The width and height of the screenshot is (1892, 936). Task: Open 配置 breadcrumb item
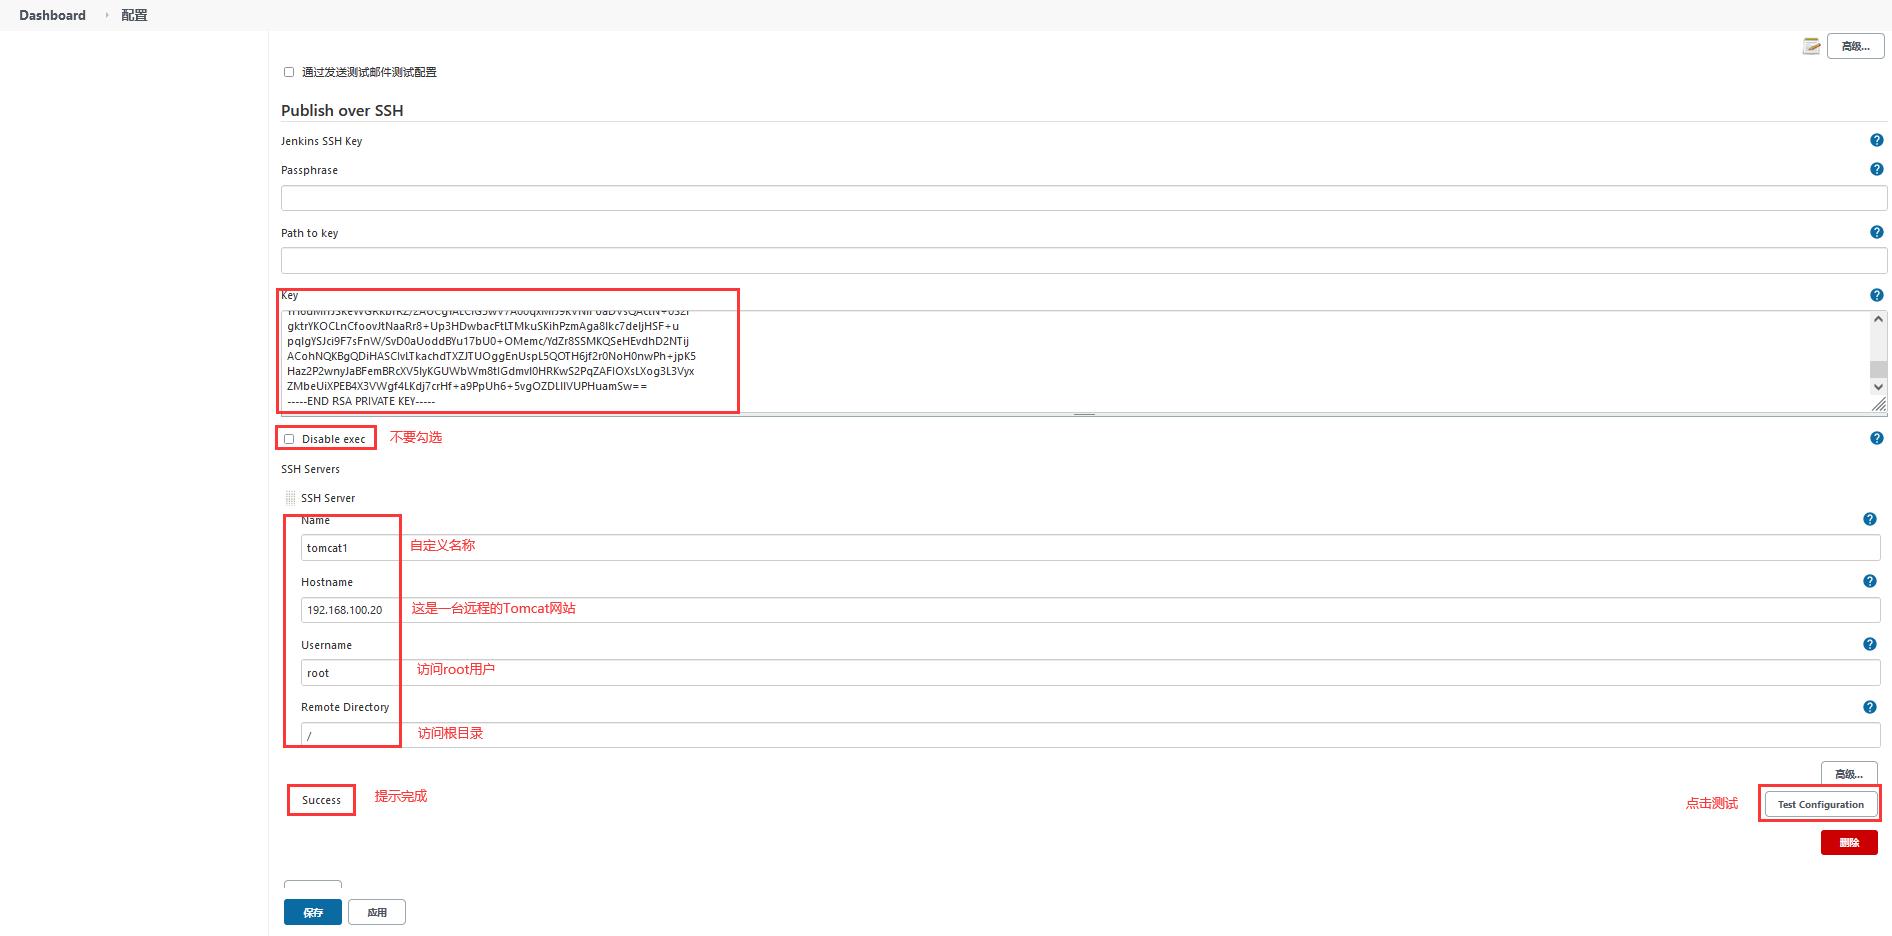tap(134, 15)
